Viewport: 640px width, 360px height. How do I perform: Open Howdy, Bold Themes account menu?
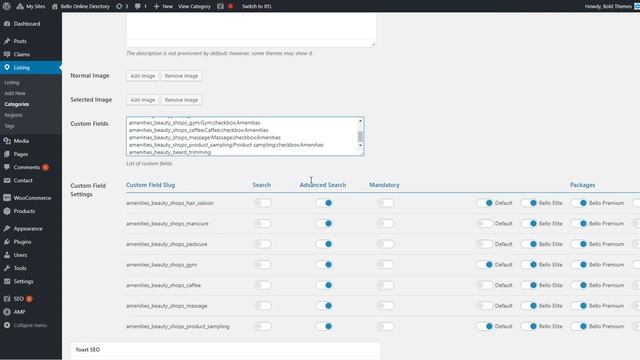[x=611, y=6]
